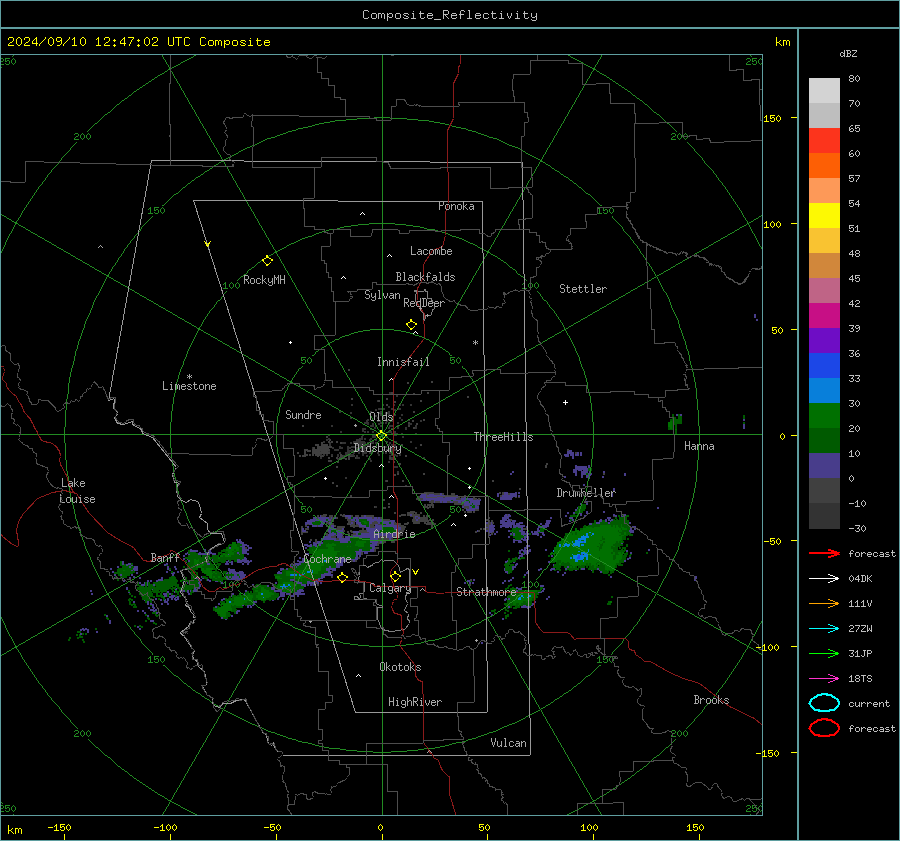Click the Innisfail city label
This screenshot has height=841, width=900.
[x=403, y=362]
